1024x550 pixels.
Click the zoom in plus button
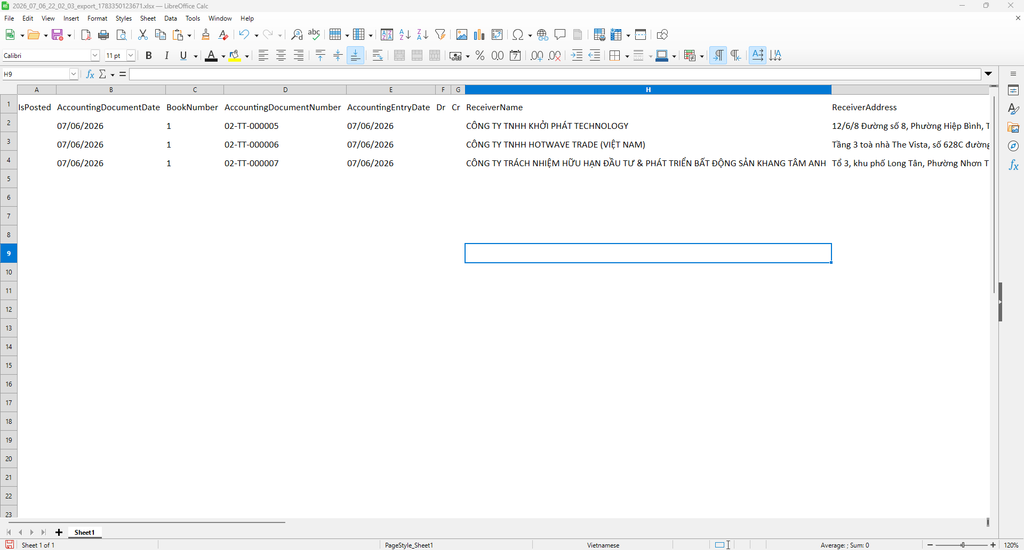pyautogui.click(x=993, y=545)
